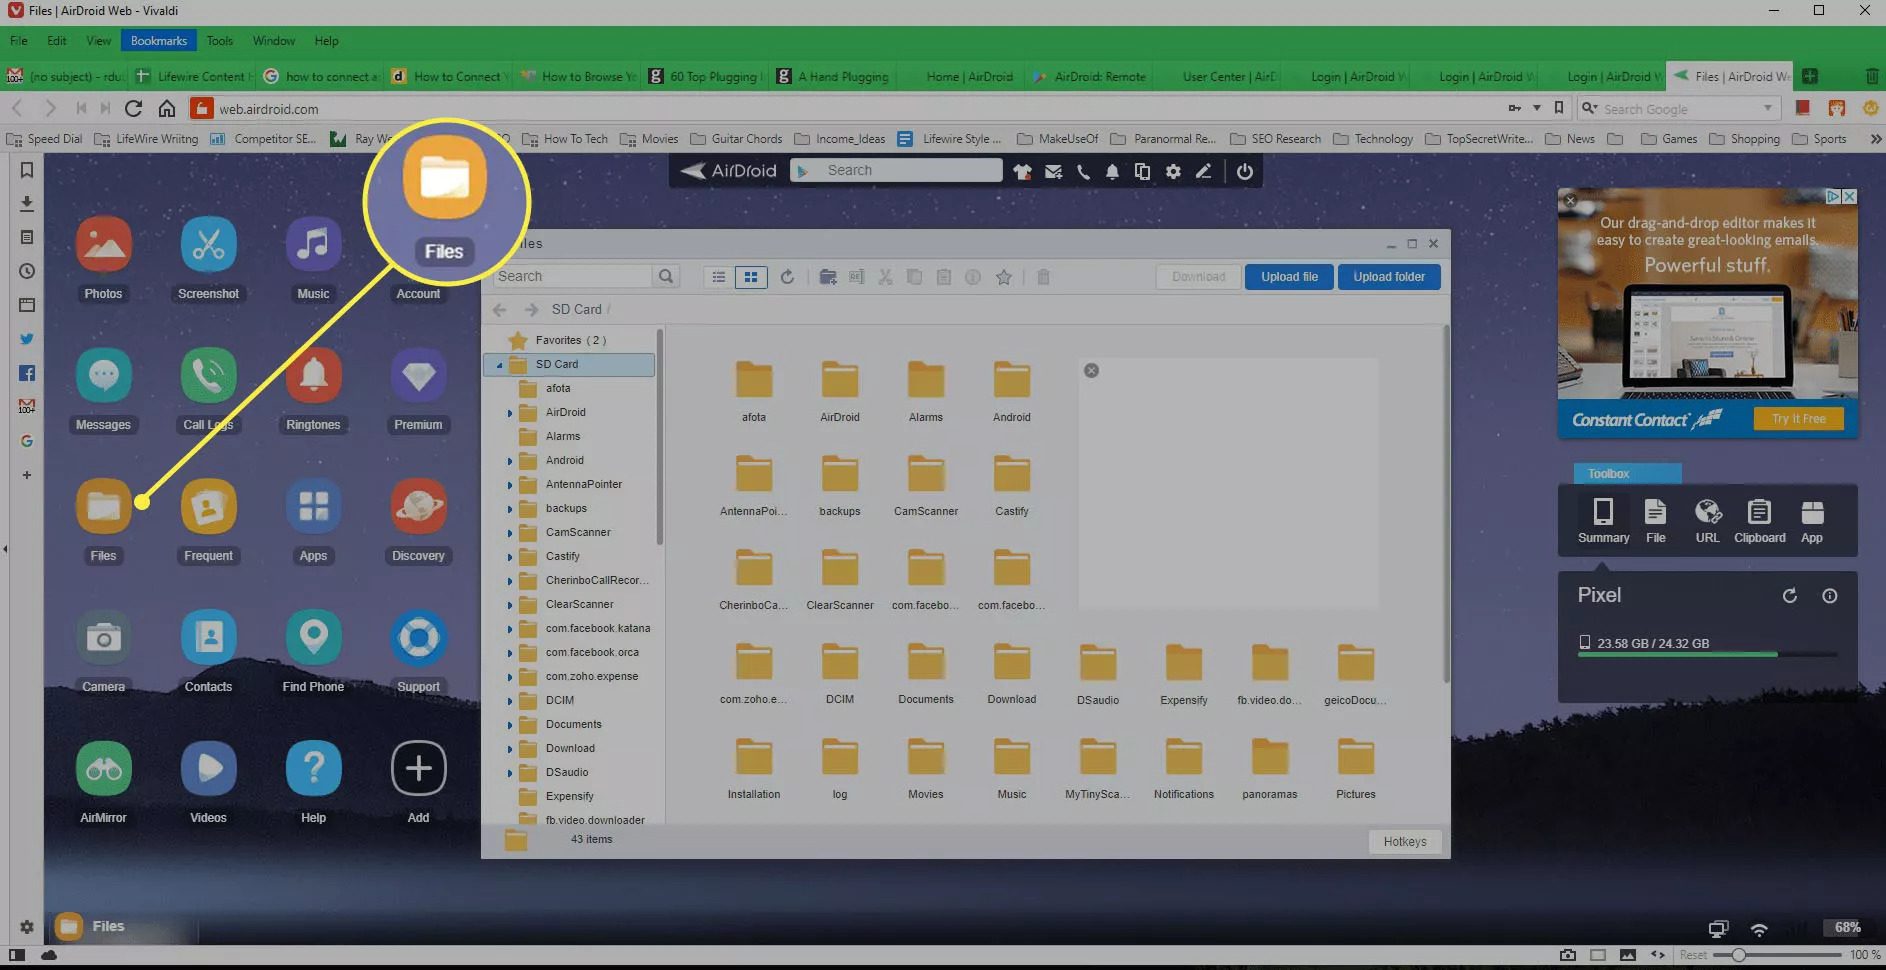Screen dimensions: 1886x970
Task: Expand the Android folder in tree
Action: (x=509, y=461)
